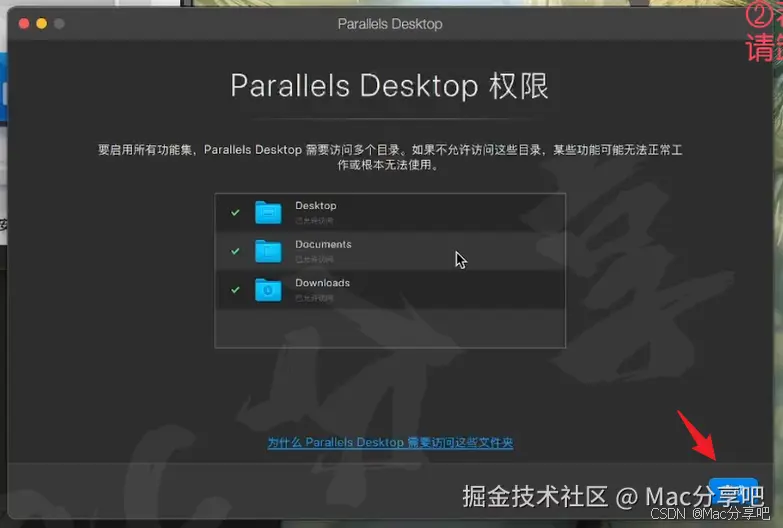
Task: Click the green checkmark beside Downloads
Action: coord(235,290)
